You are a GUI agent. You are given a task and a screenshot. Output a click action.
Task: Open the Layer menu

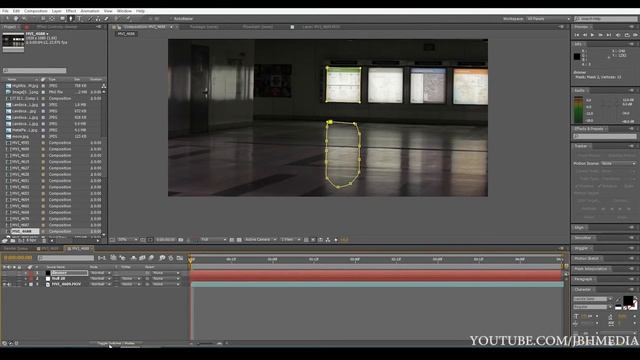(57, 11)
